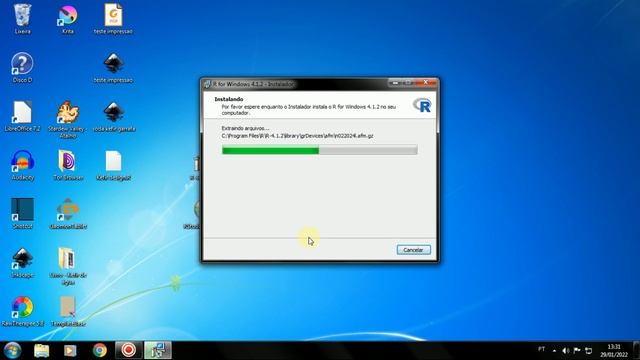Click the Show Desktop strip on taskbar
The width and height of the screenshot is (640, 360).
637,351
